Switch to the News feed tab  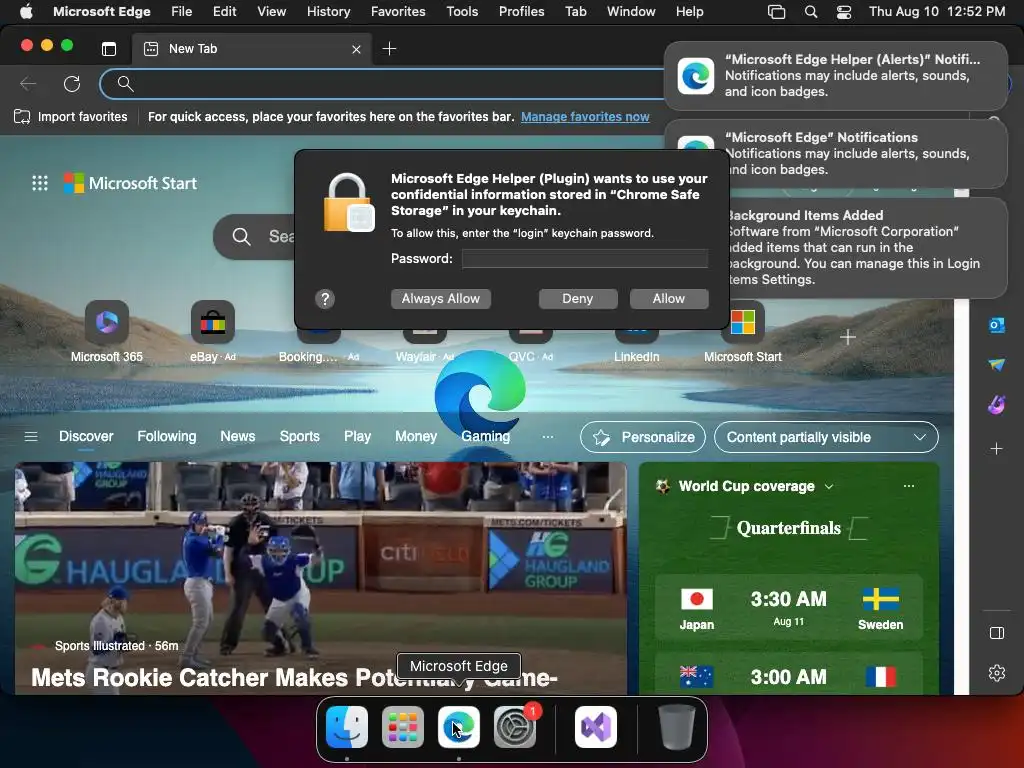[x=238, y=436]
